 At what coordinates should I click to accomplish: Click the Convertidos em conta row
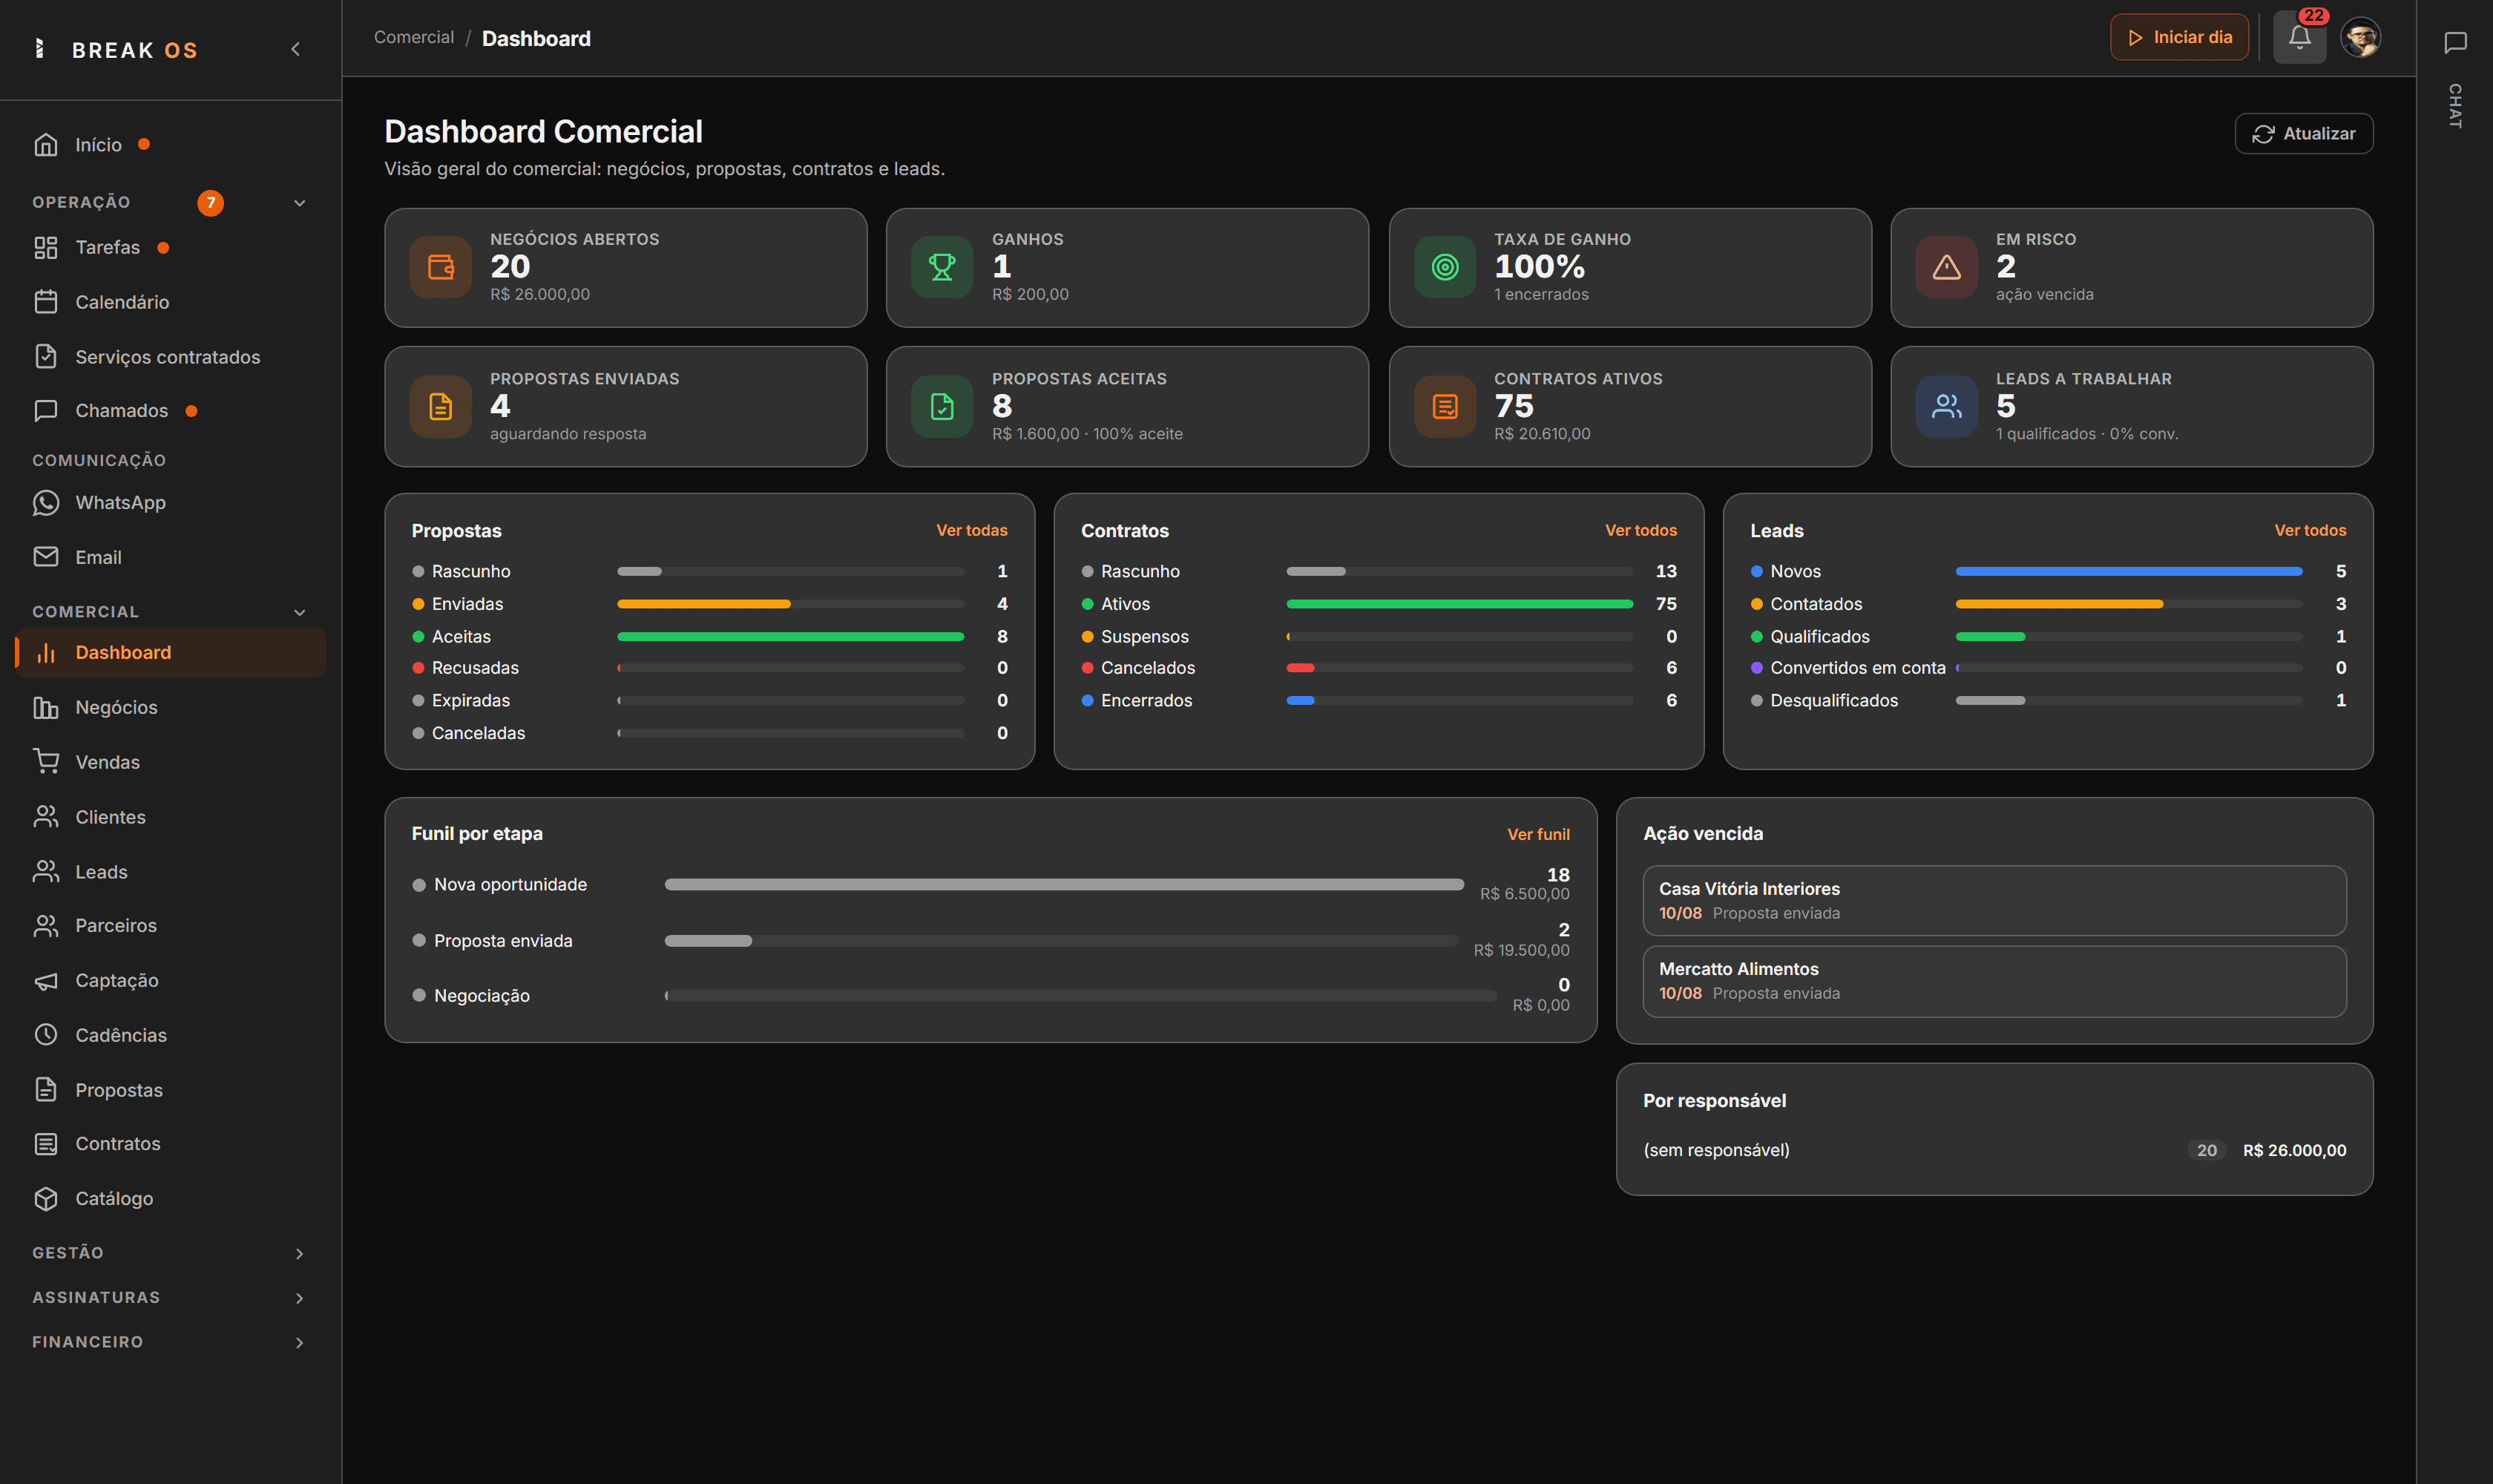pos(2048,668)
